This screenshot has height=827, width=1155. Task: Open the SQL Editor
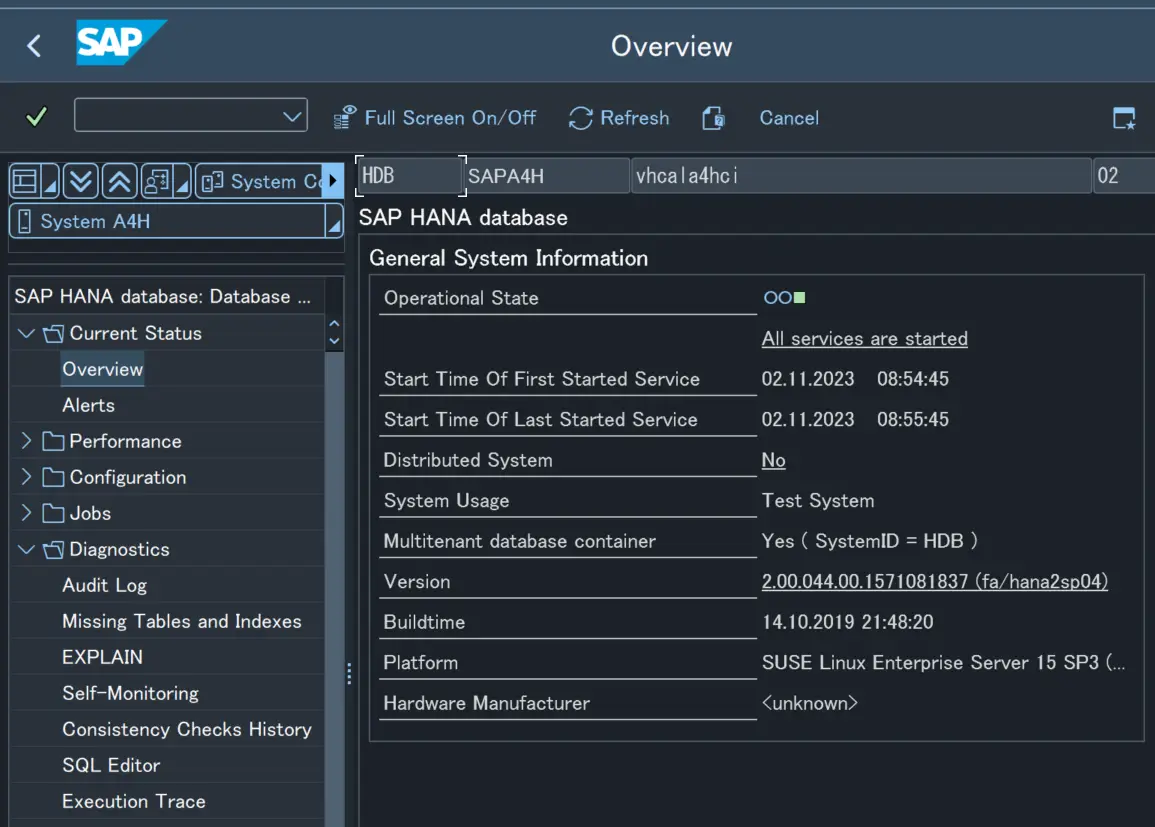[x=111, y=766]
